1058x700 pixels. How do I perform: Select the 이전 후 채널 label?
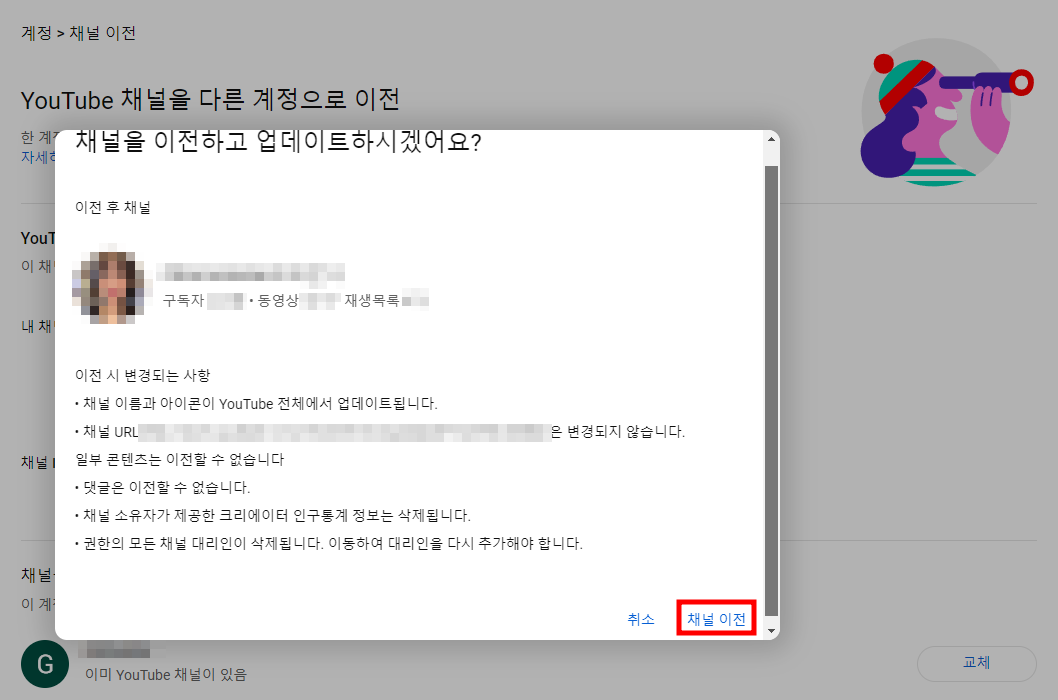113,207
